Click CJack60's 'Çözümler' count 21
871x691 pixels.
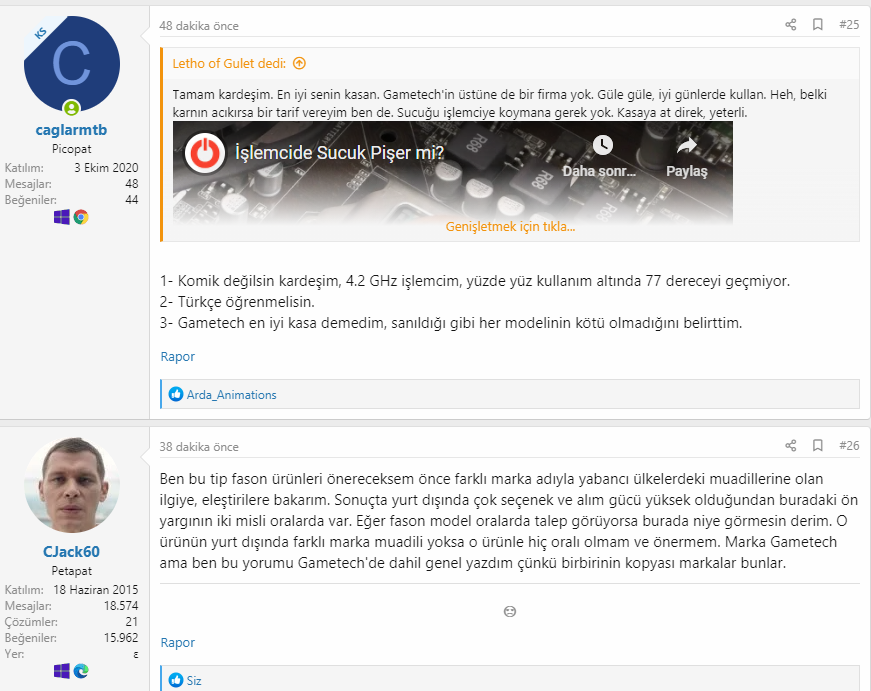(x=132, y=622)
